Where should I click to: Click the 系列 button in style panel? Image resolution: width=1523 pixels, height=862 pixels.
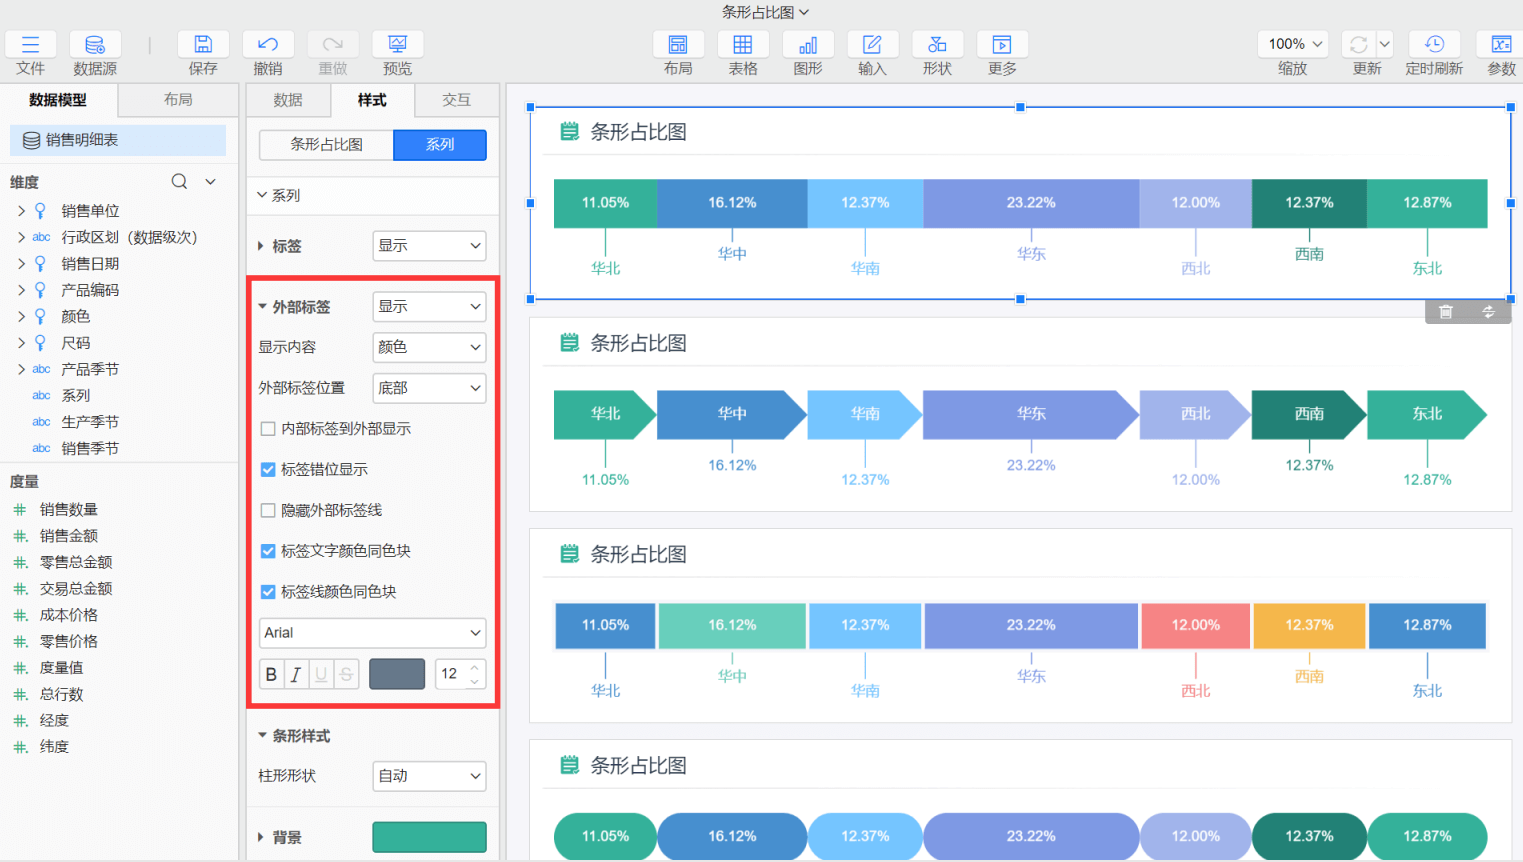[x=439, y=144]
